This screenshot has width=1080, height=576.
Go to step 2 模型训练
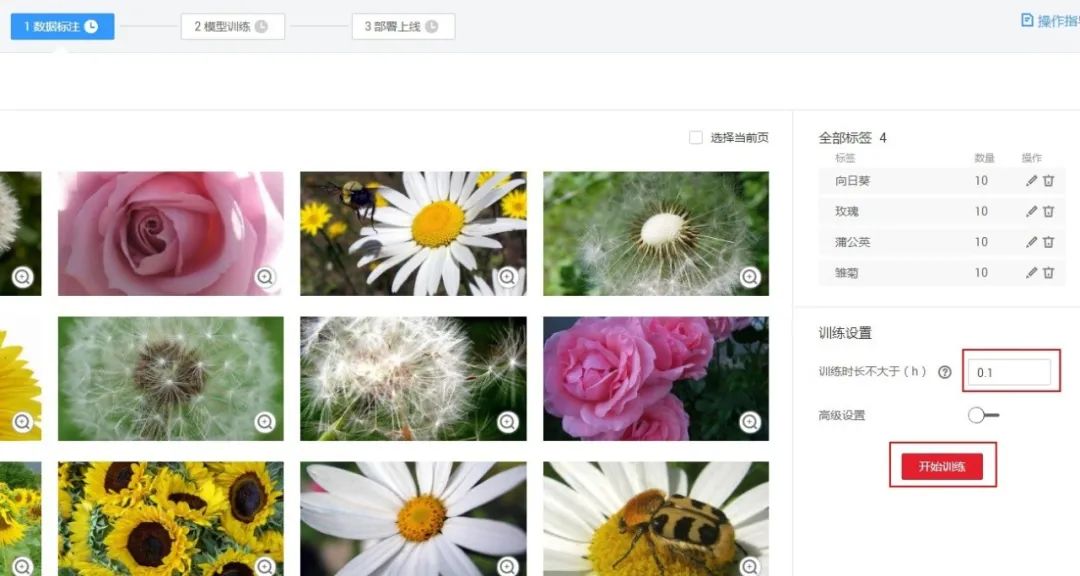tap(233, 26)
